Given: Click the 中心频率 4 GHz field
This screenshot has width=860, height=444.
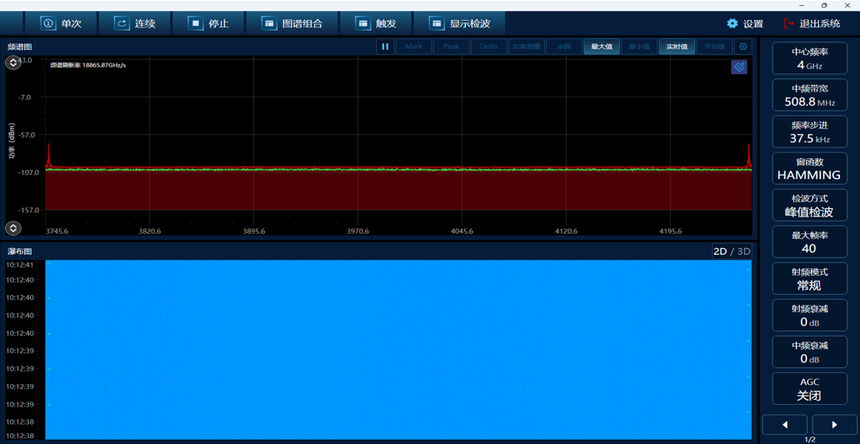Looking at the screenshot, I should click(x=808, y=58).
